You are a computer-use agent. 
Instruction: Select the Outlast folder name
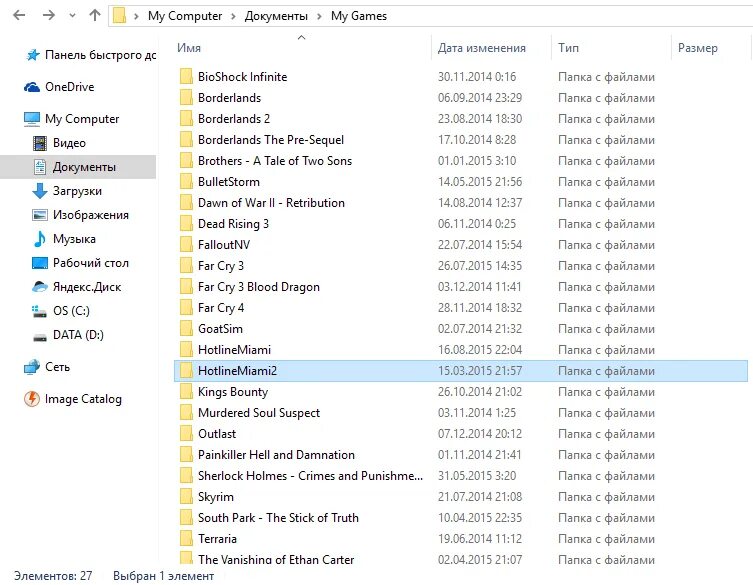[x=217, y=434]
